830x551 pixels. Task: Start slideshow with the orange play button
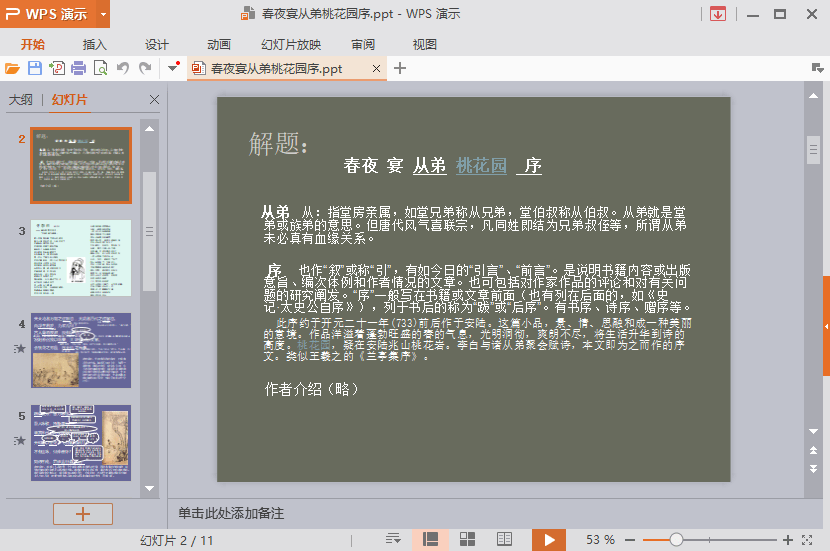coord(548,539)
